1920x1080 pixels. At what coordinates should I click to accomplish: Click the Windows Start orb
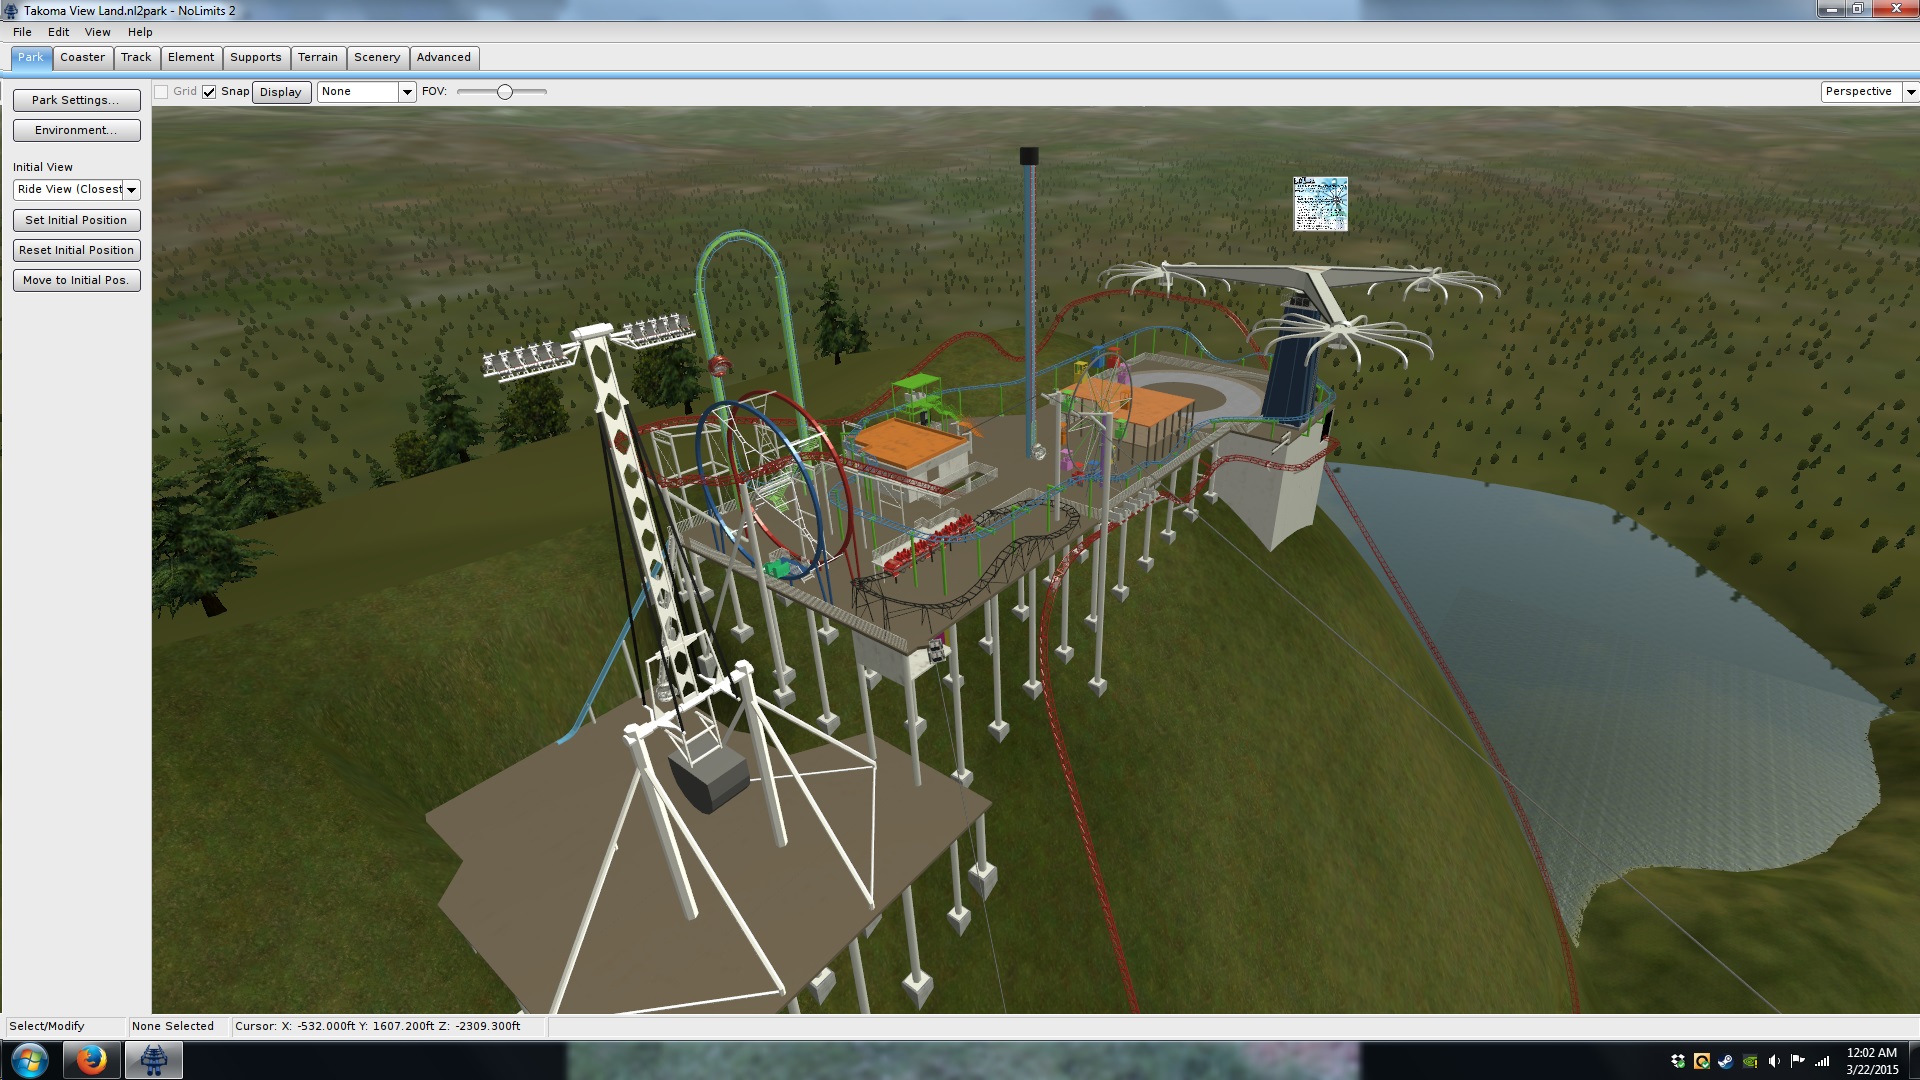click(29, 1059)
